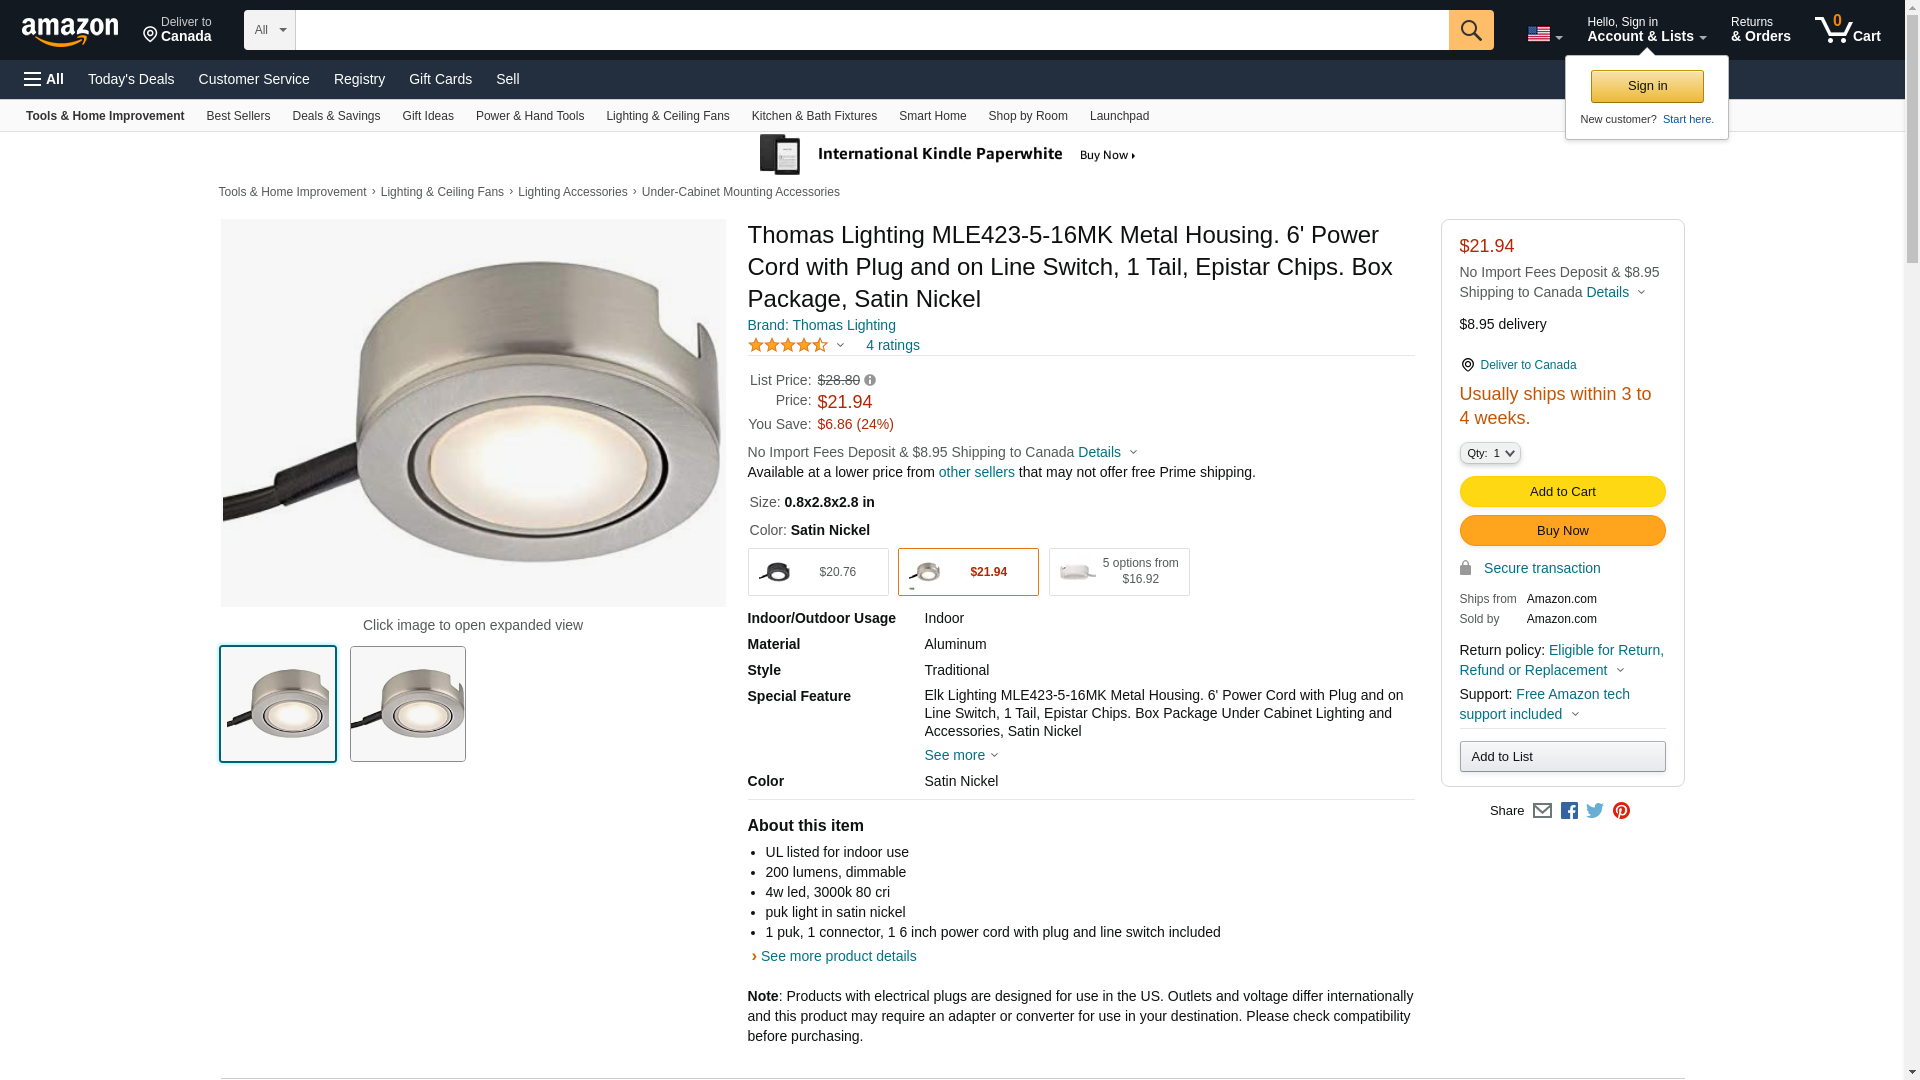Select the $20.76 black color option

coord(818,572)
